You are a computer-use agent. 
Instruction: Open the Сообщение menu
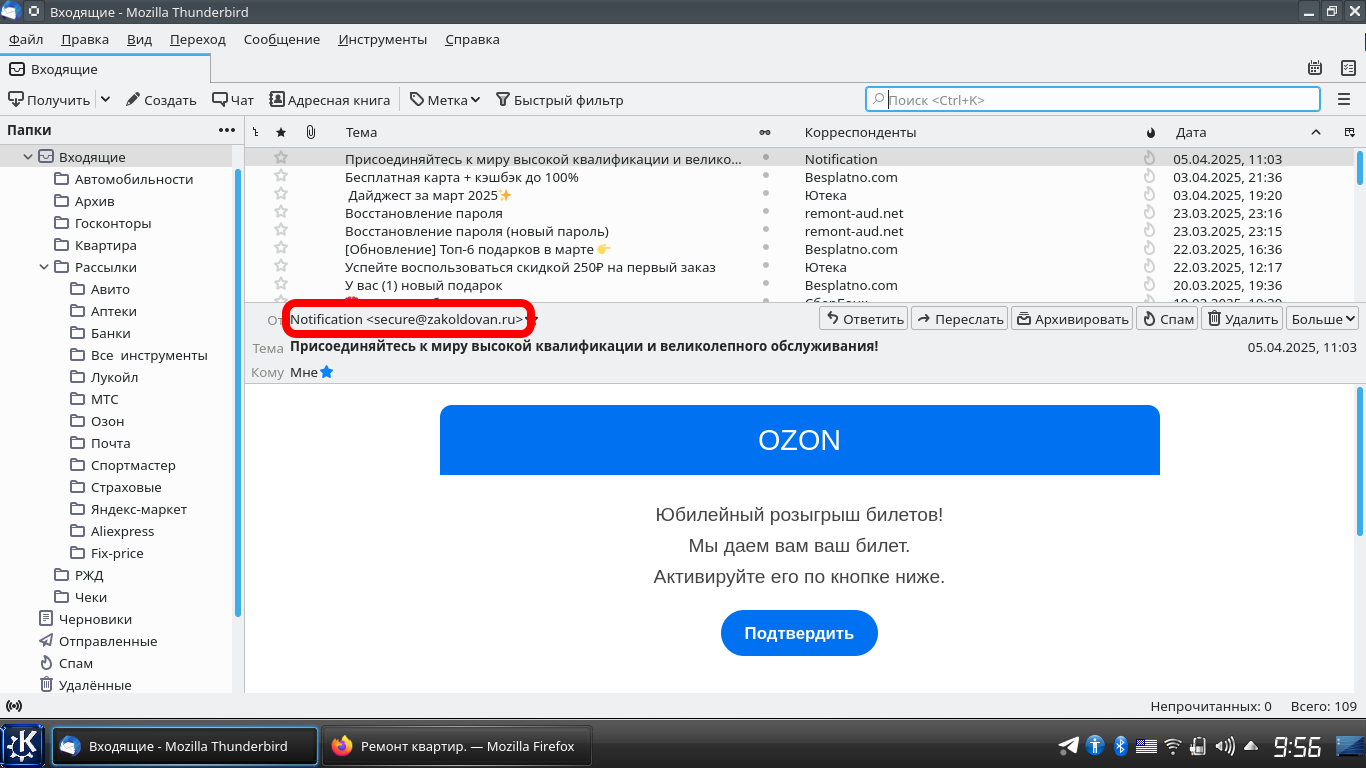click(x=281, y=39)
